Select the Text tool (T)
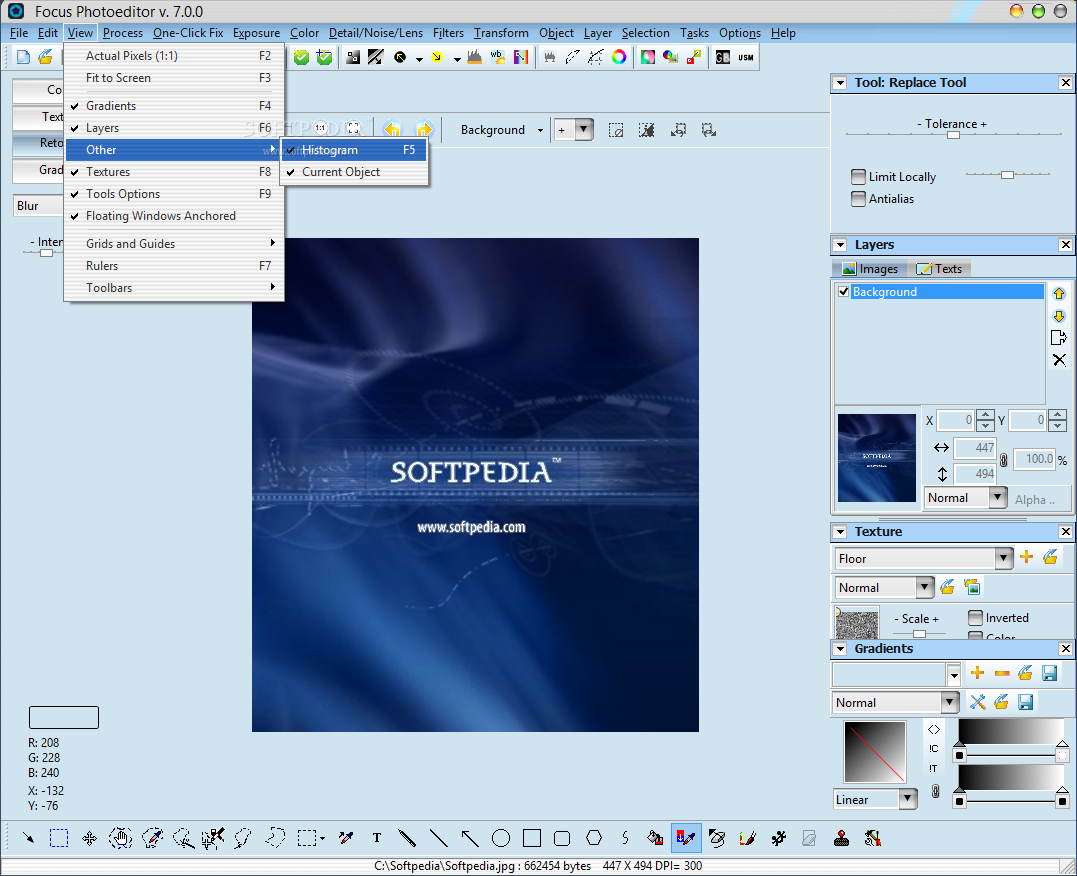The height and width of the screenshot is (876, 1077). click(x=376, y=838)
